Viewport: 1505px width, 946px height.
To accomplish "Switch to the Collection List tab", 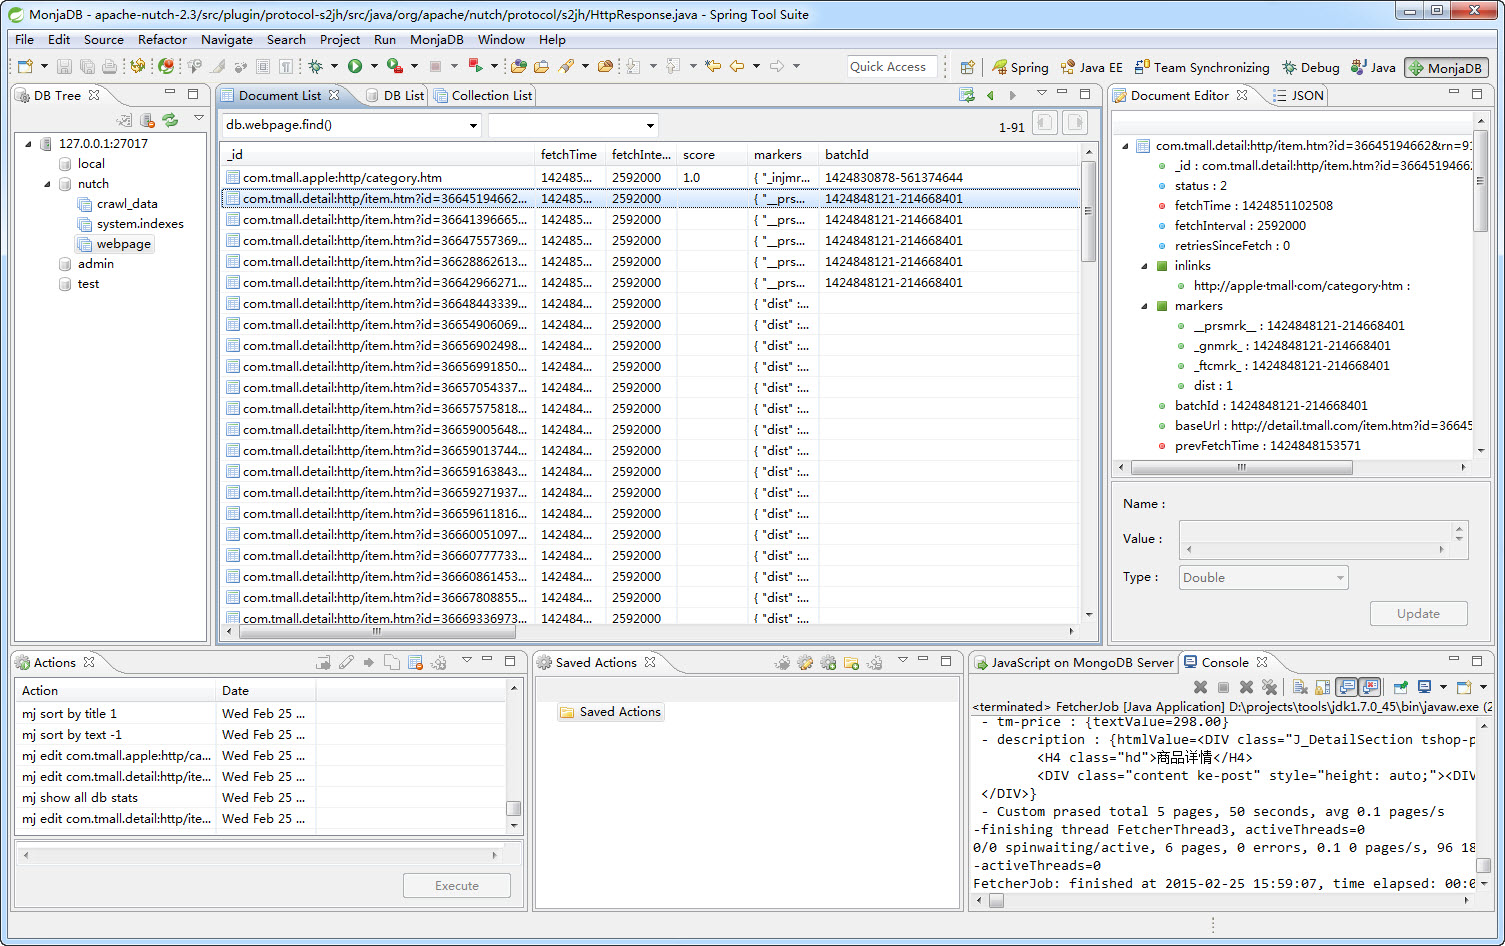I will 483,96.
